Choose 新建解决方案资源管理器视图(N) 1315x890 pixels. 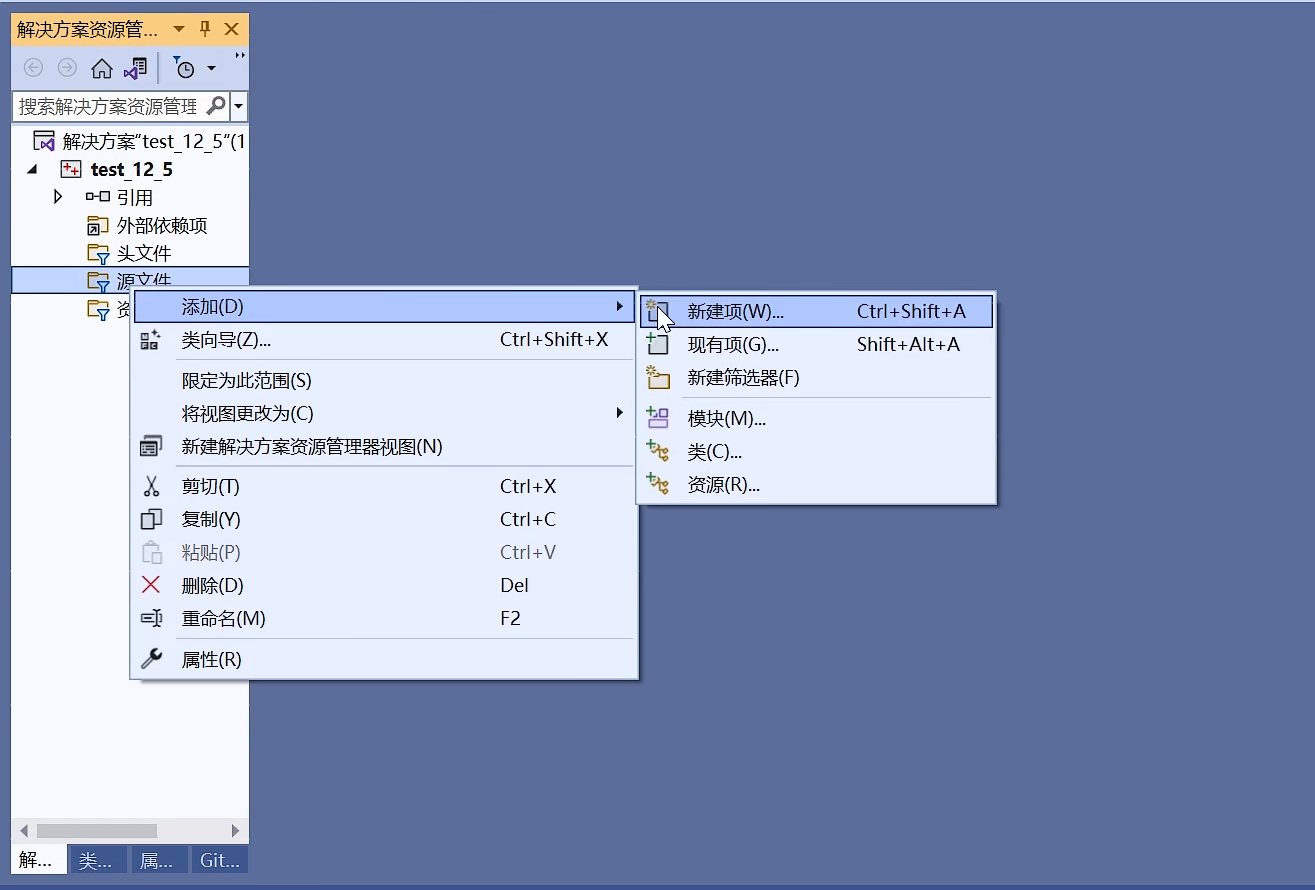[x=384, y=447]
